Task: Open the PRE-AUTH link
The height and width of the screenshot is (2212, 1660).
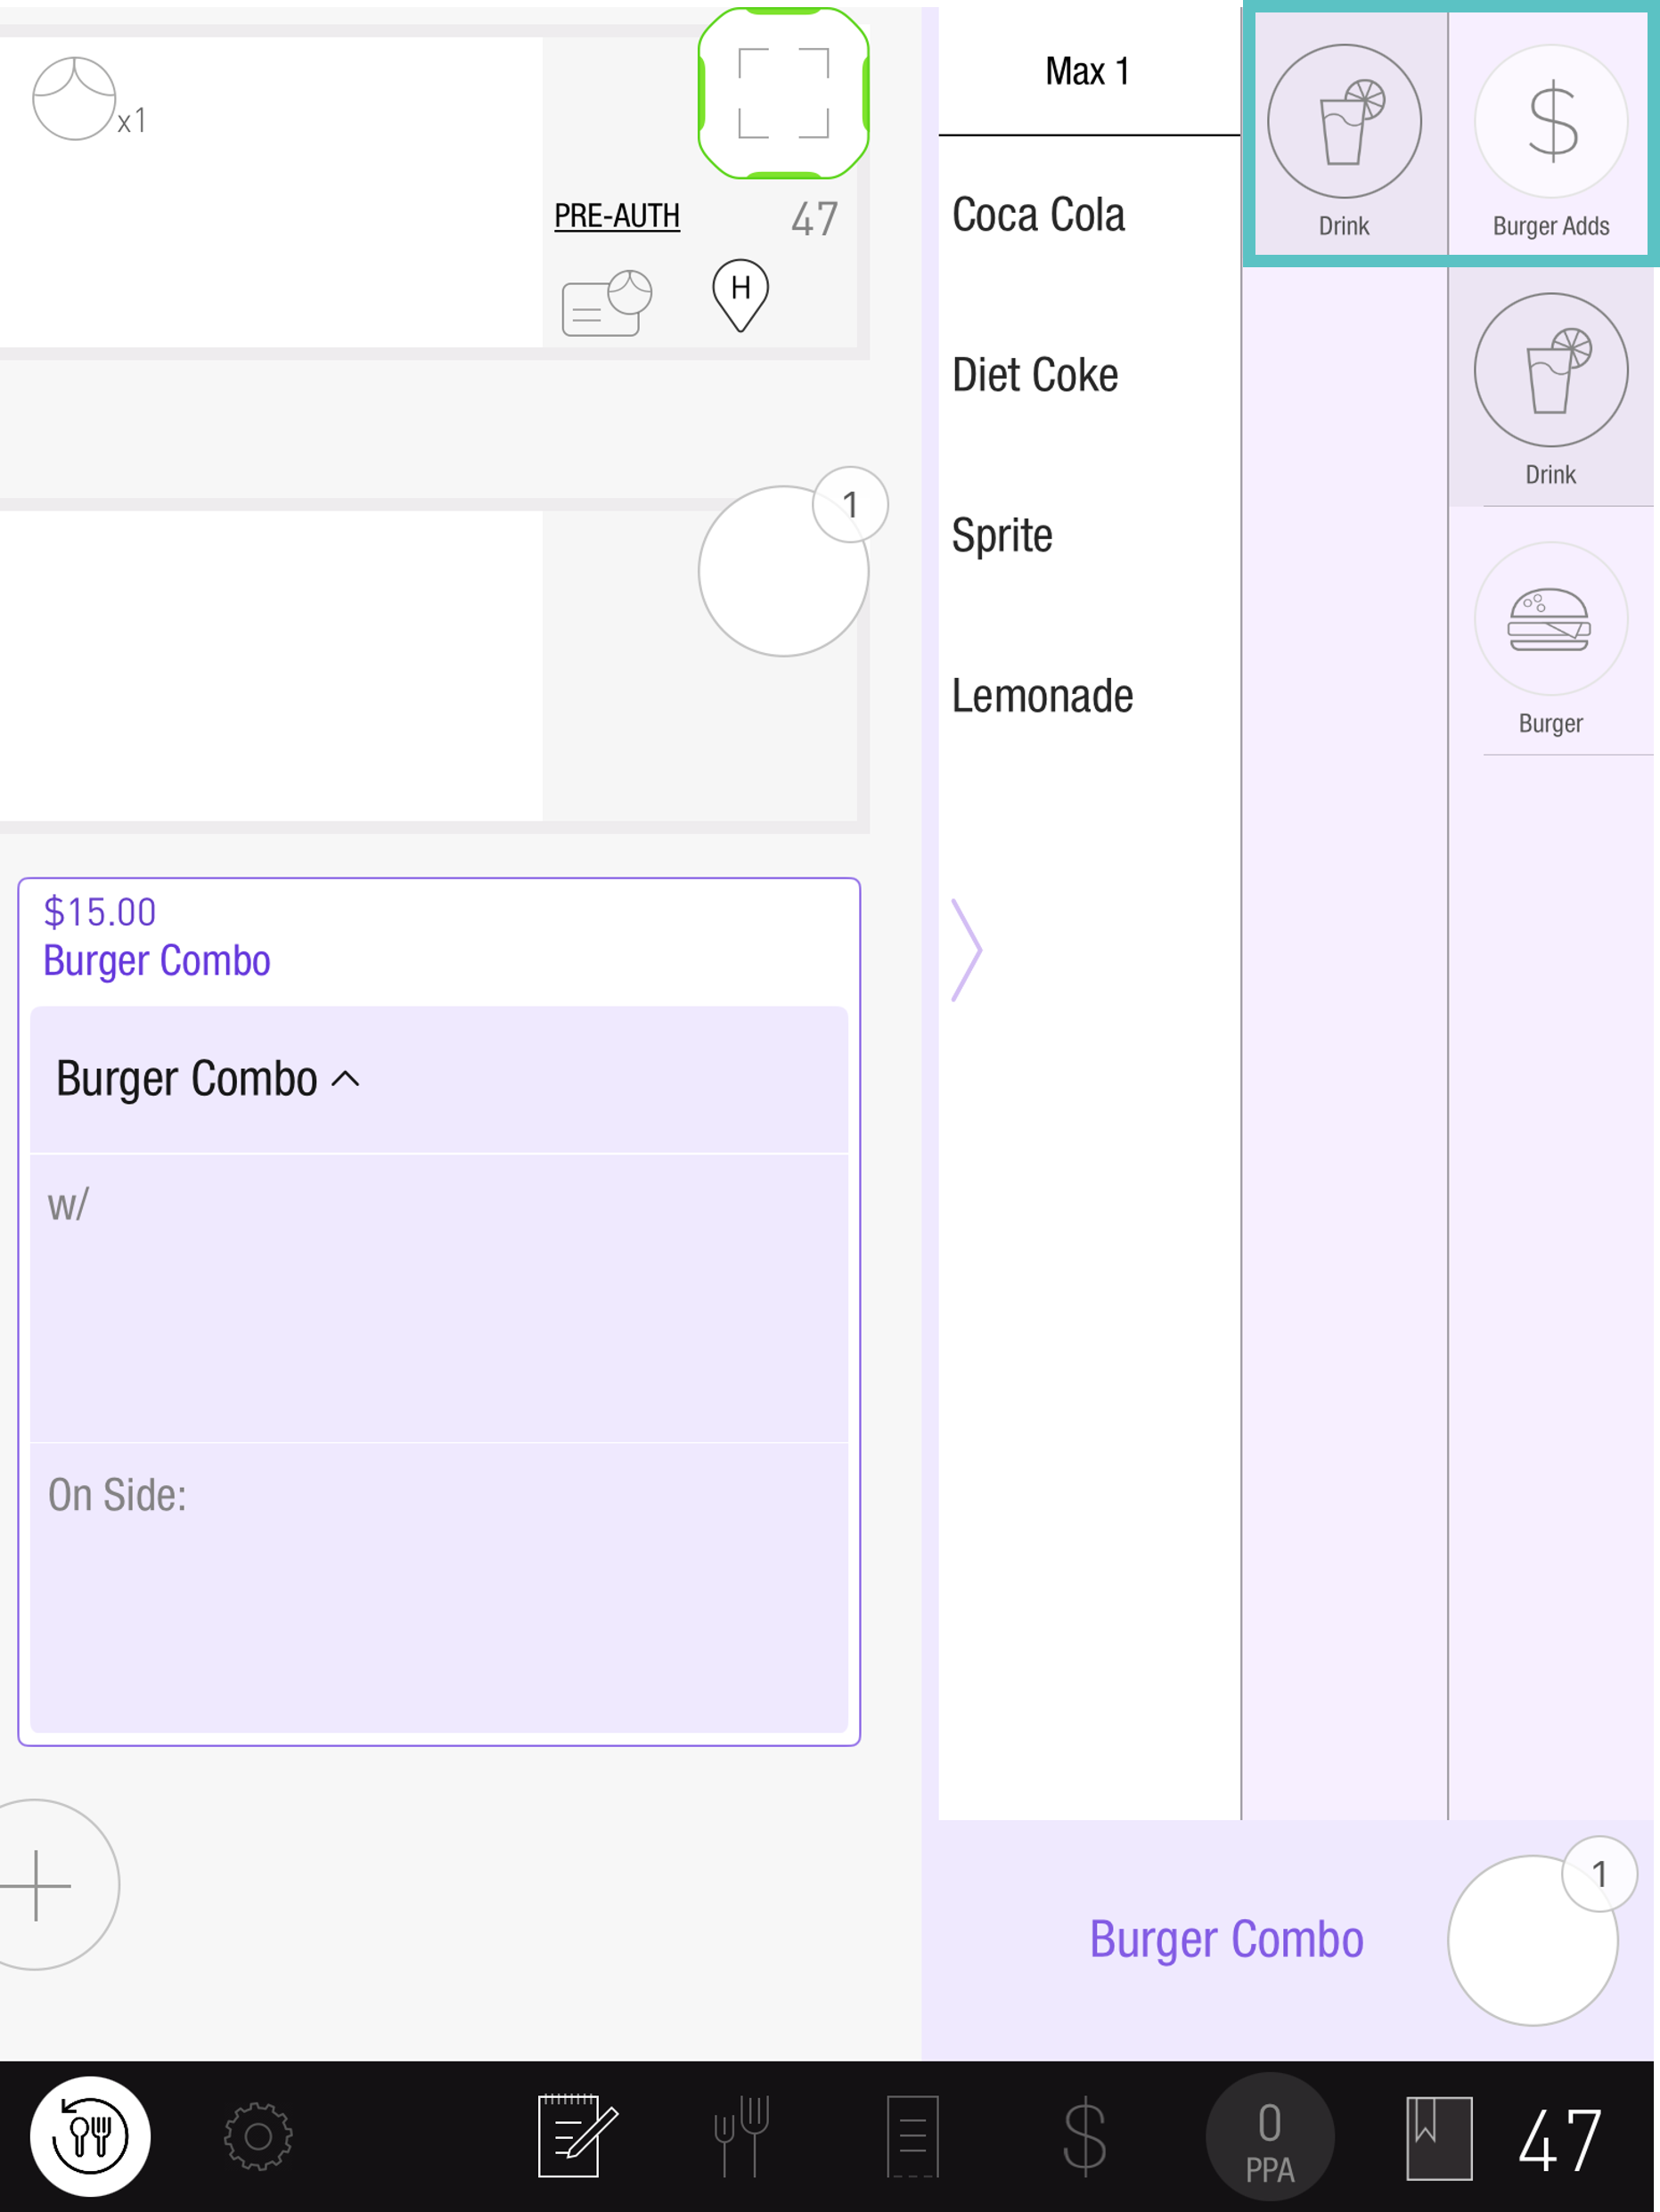Action: (617, 216)
